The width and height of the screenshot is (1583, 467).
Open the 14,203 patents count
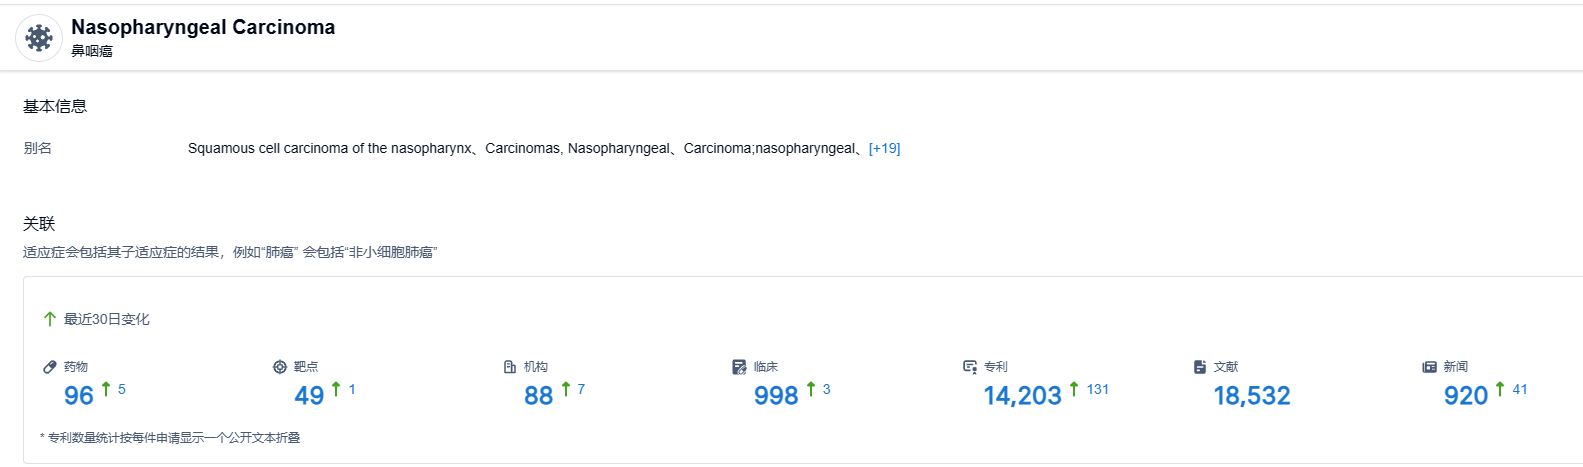pyautogui.click(x=1022, y=396)
